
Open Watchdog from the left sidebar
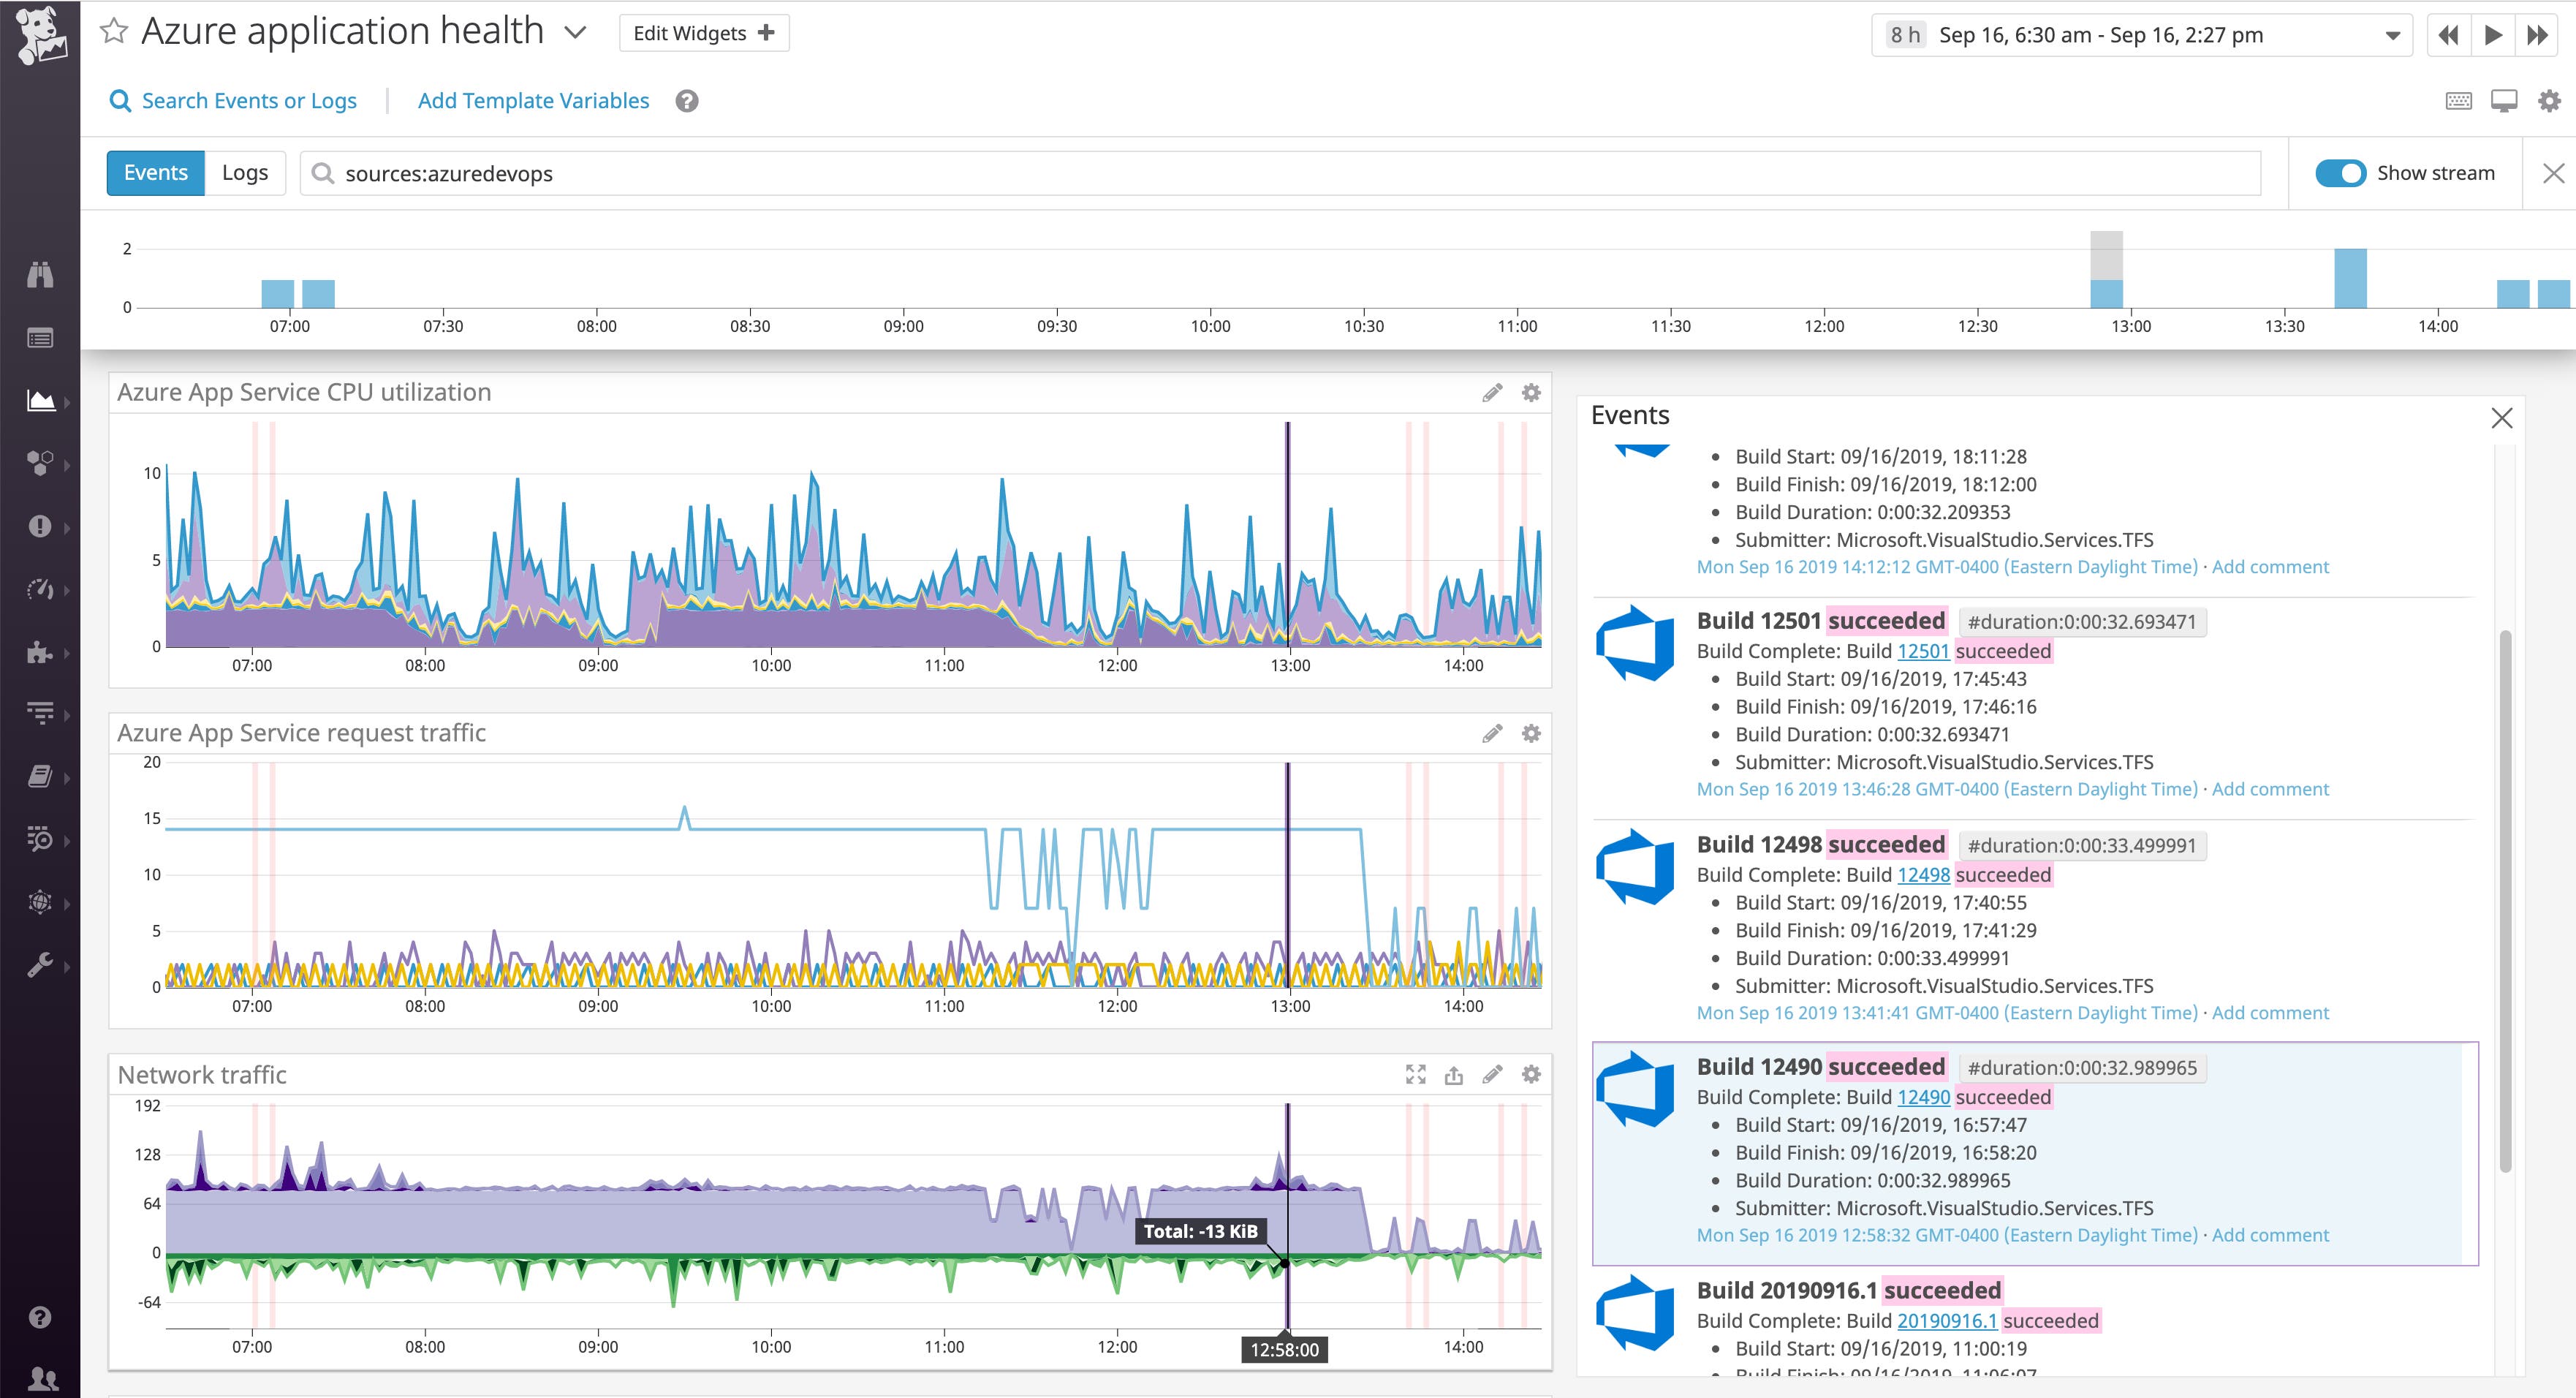40,275
